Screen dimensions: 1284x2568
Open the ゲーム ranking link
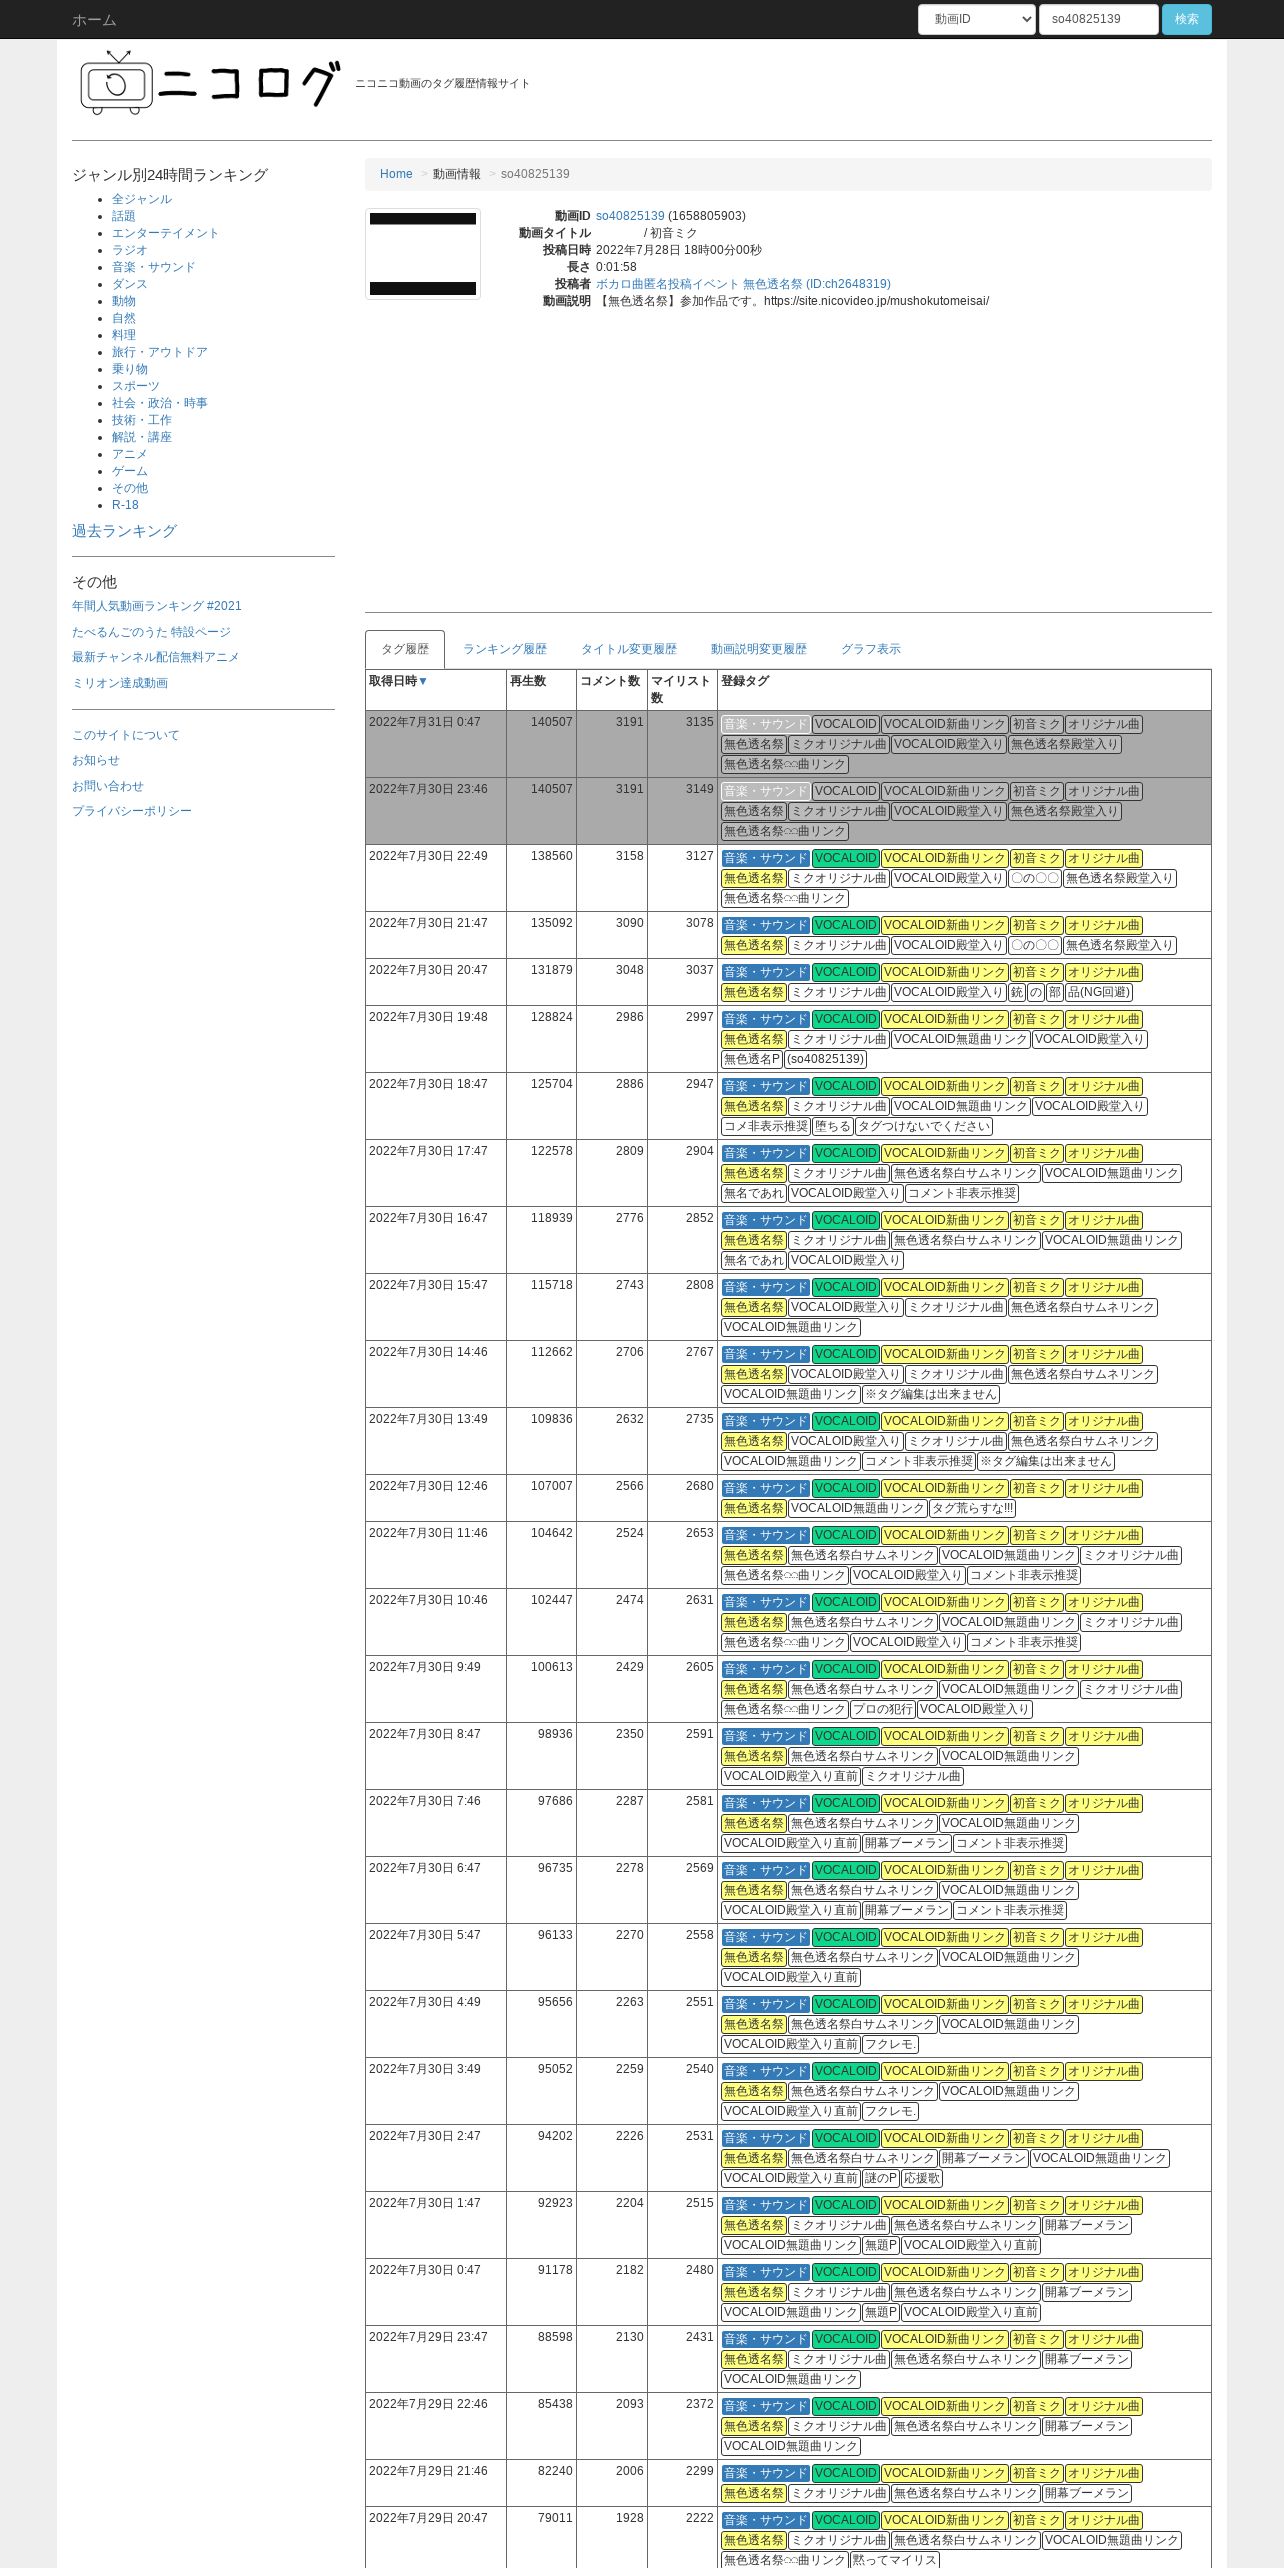[130, 471]
